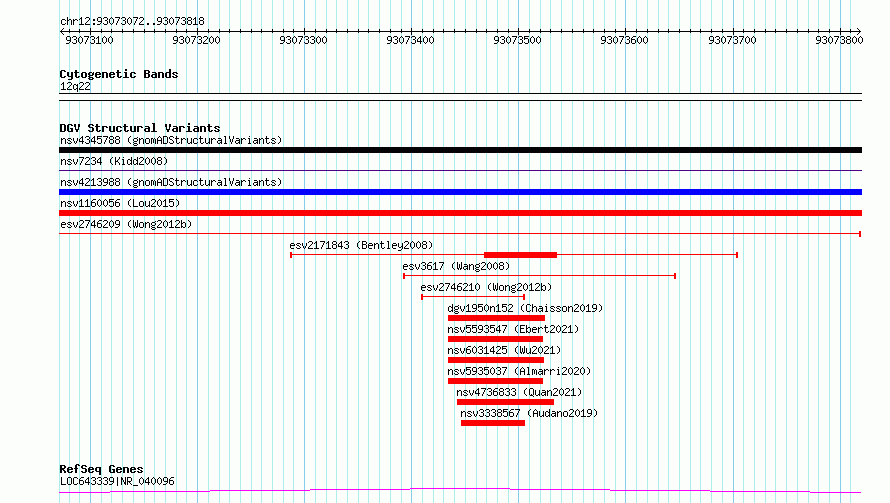Click the 93073200 ruler position
This screenshot has height=503, width=890.
coord(196,40)
